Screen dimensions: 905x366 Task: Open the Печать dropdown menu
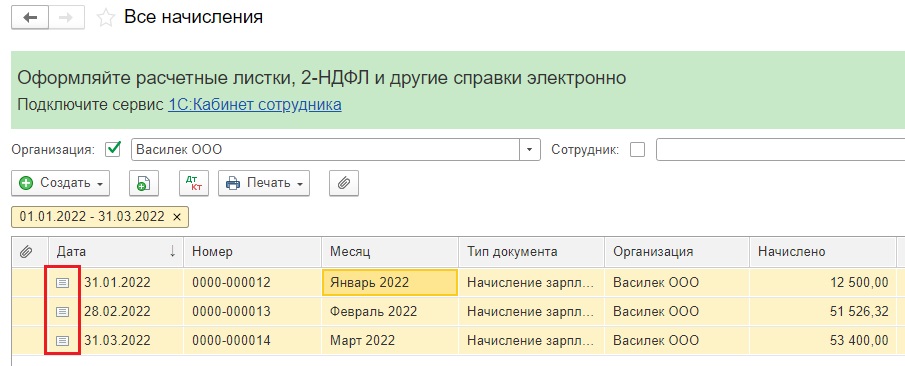(x=264, y=184)
